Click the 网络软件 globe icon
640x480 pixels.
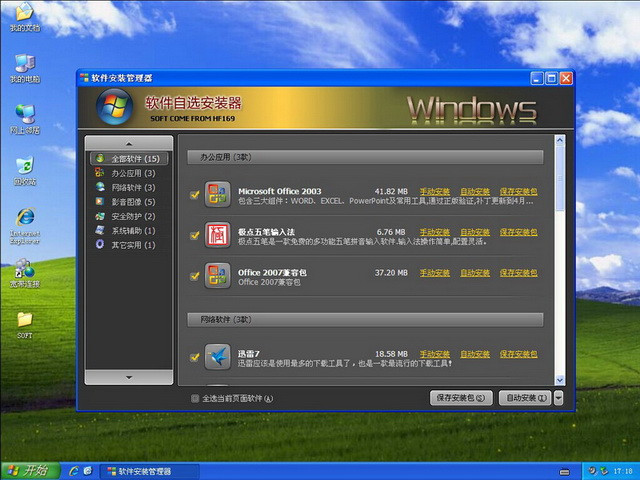(x=100, y=187)
